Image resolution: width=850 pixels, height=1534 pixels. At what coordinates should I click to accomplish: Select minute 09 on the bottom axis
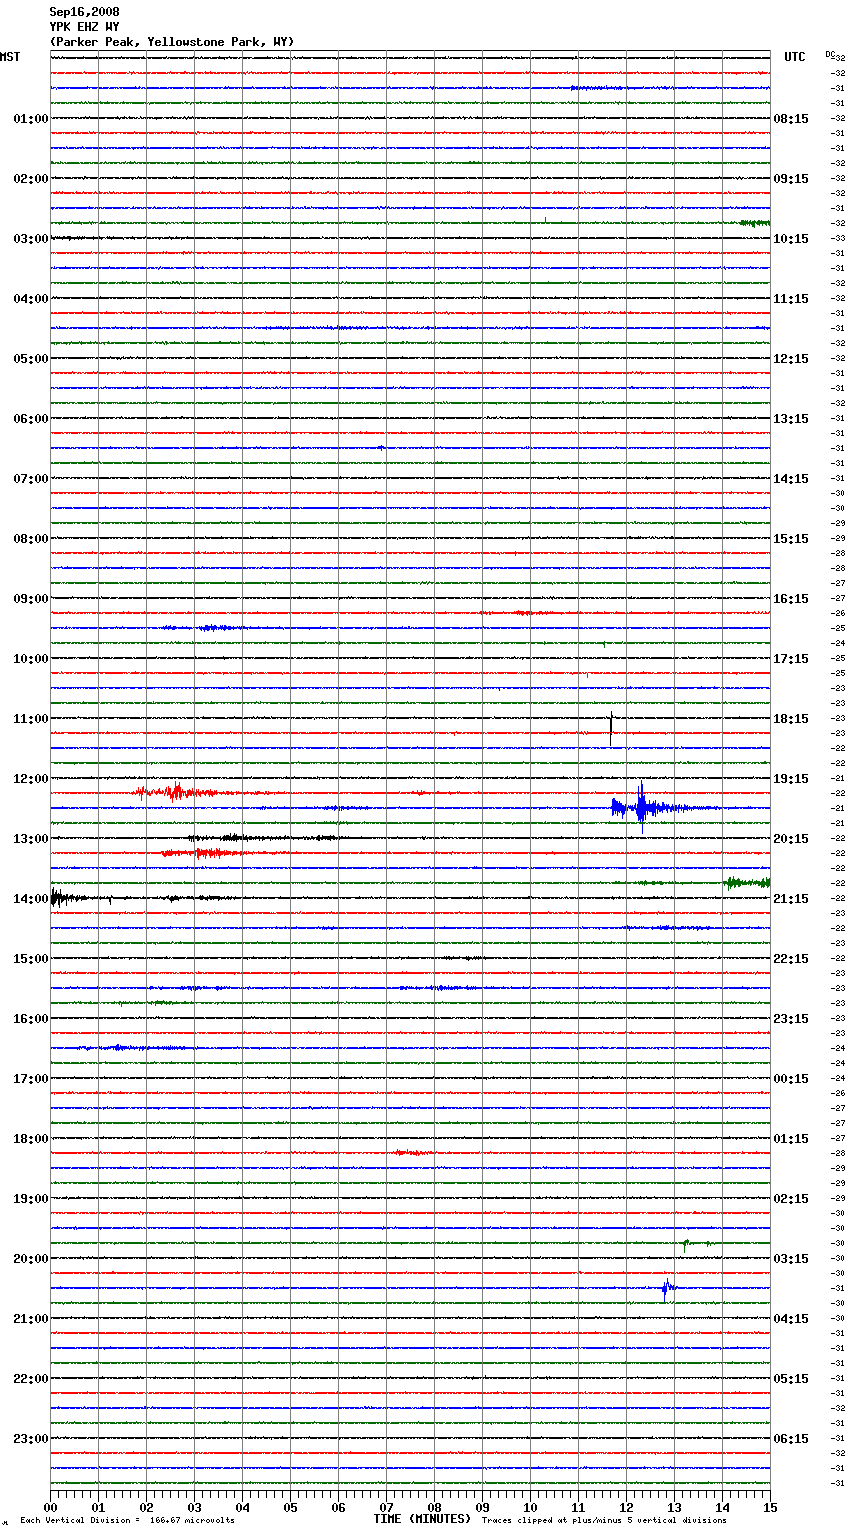click(x=482, y=1507)
